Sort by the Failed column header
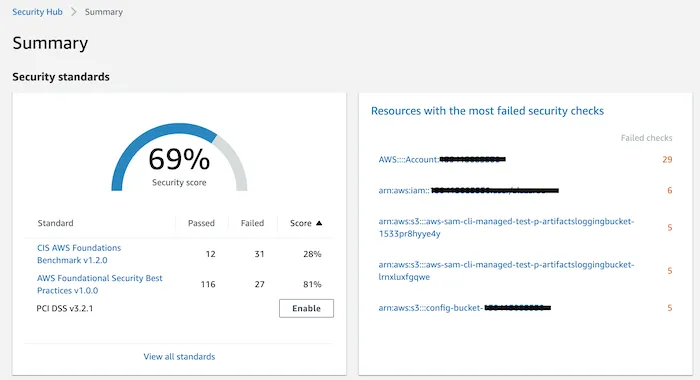 pos(252,223)
